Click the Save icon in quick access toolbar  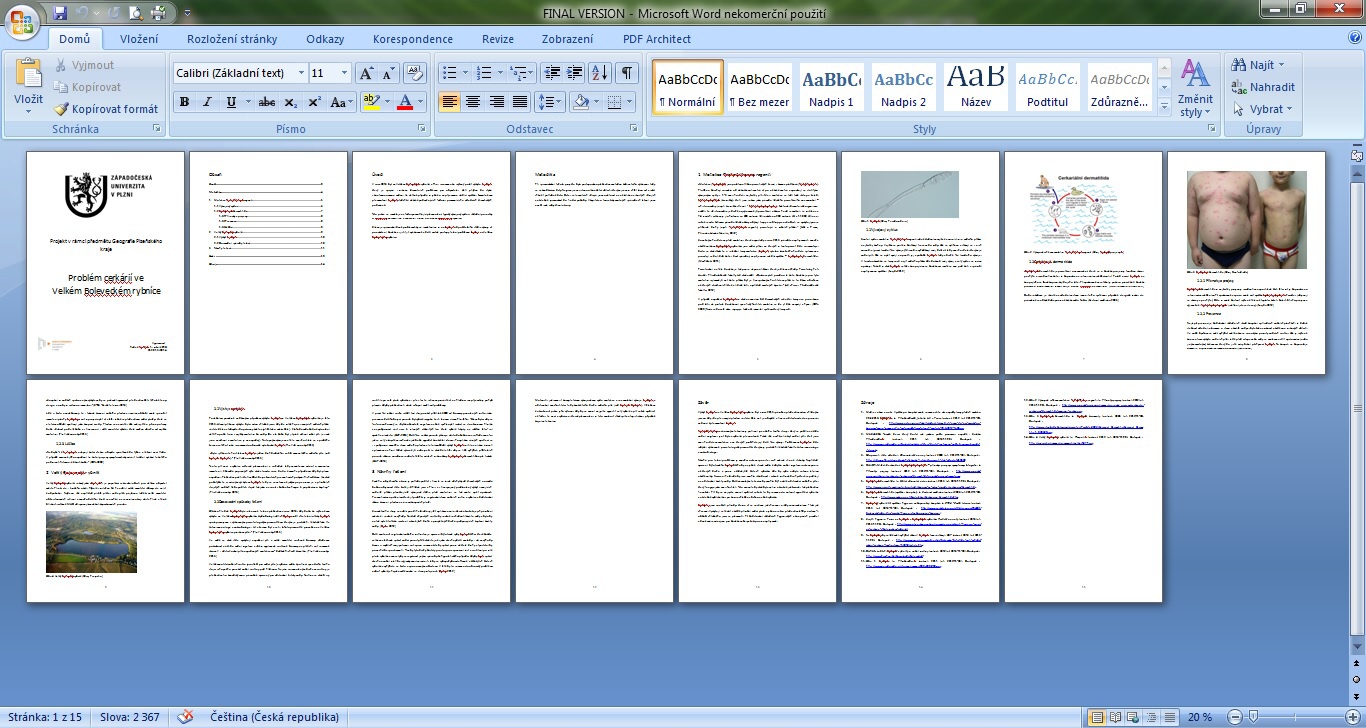60,13
